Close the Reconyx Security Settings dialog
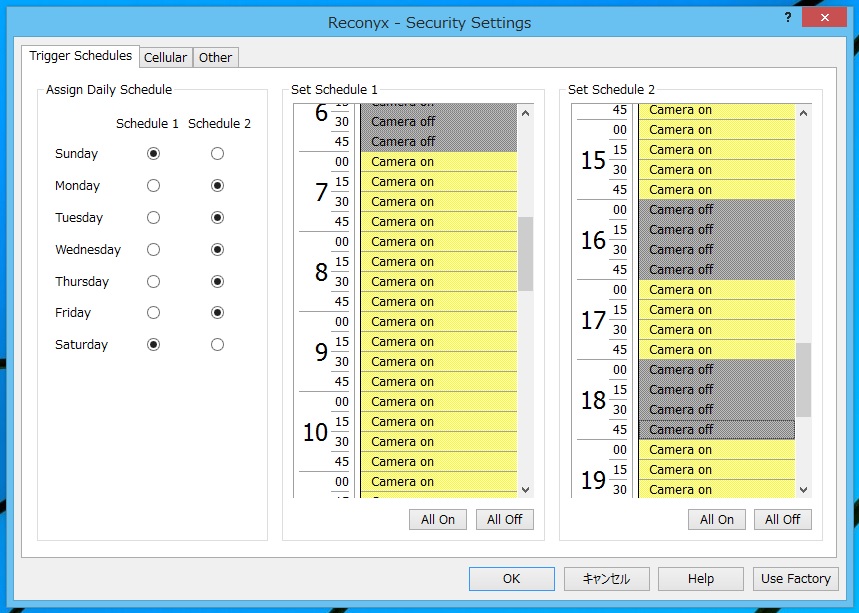Screen dimensions: 859x613 point(824,18)
